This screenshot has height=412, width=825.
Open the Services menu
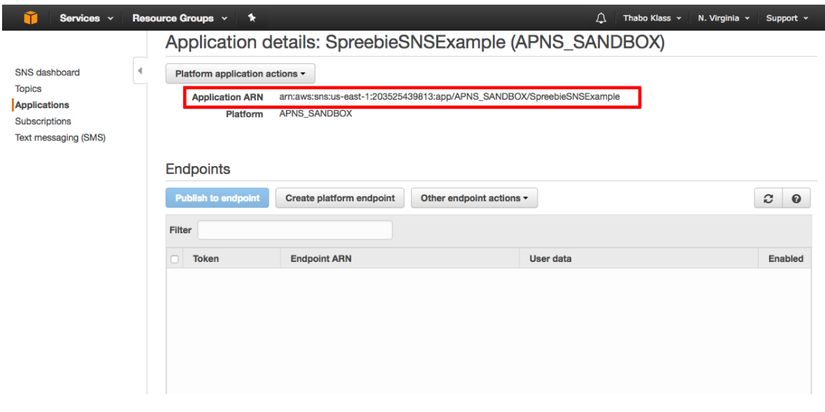click(86, 18)
